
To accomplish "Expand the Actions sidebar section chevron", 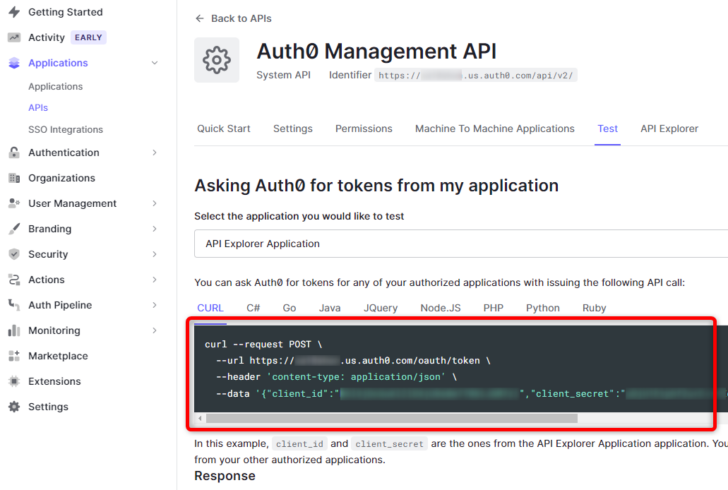I will tap(154, 280).
